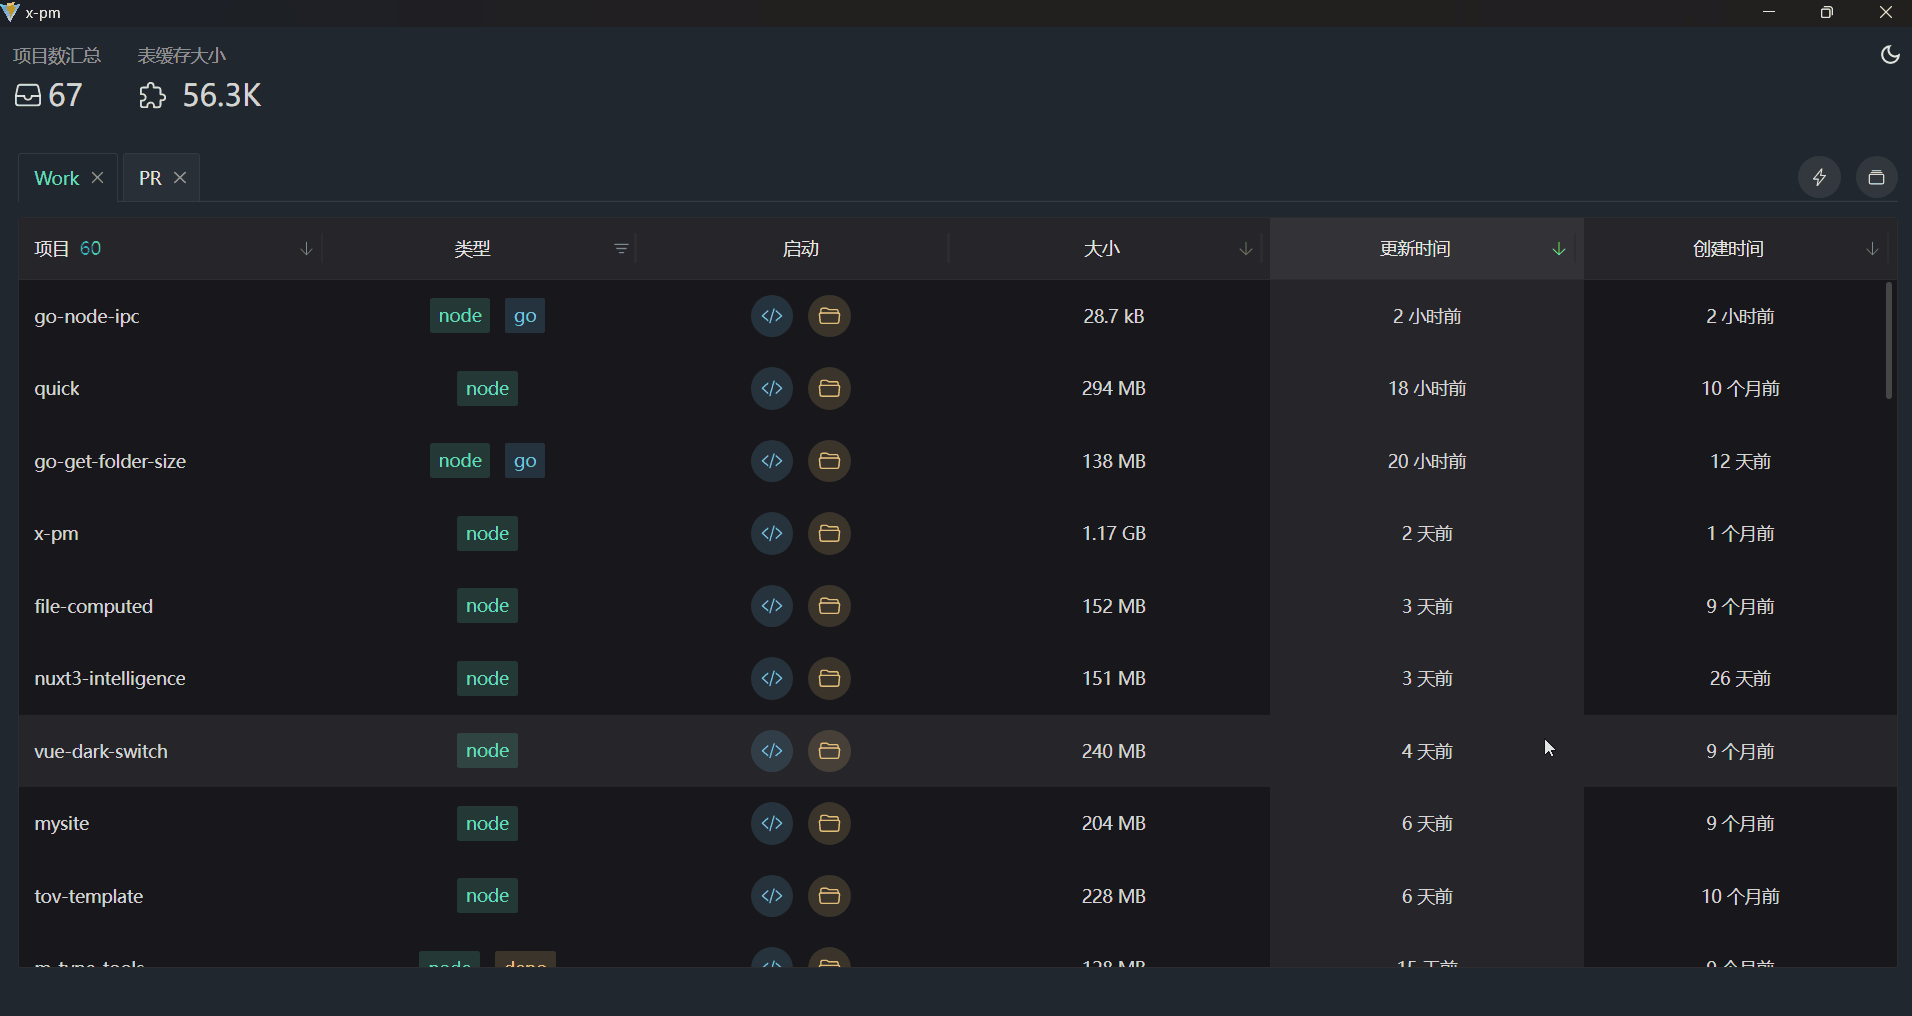Viewport: 1912px width, 1016px height.
Task: Close the PR tab
Action: point(180,177)
